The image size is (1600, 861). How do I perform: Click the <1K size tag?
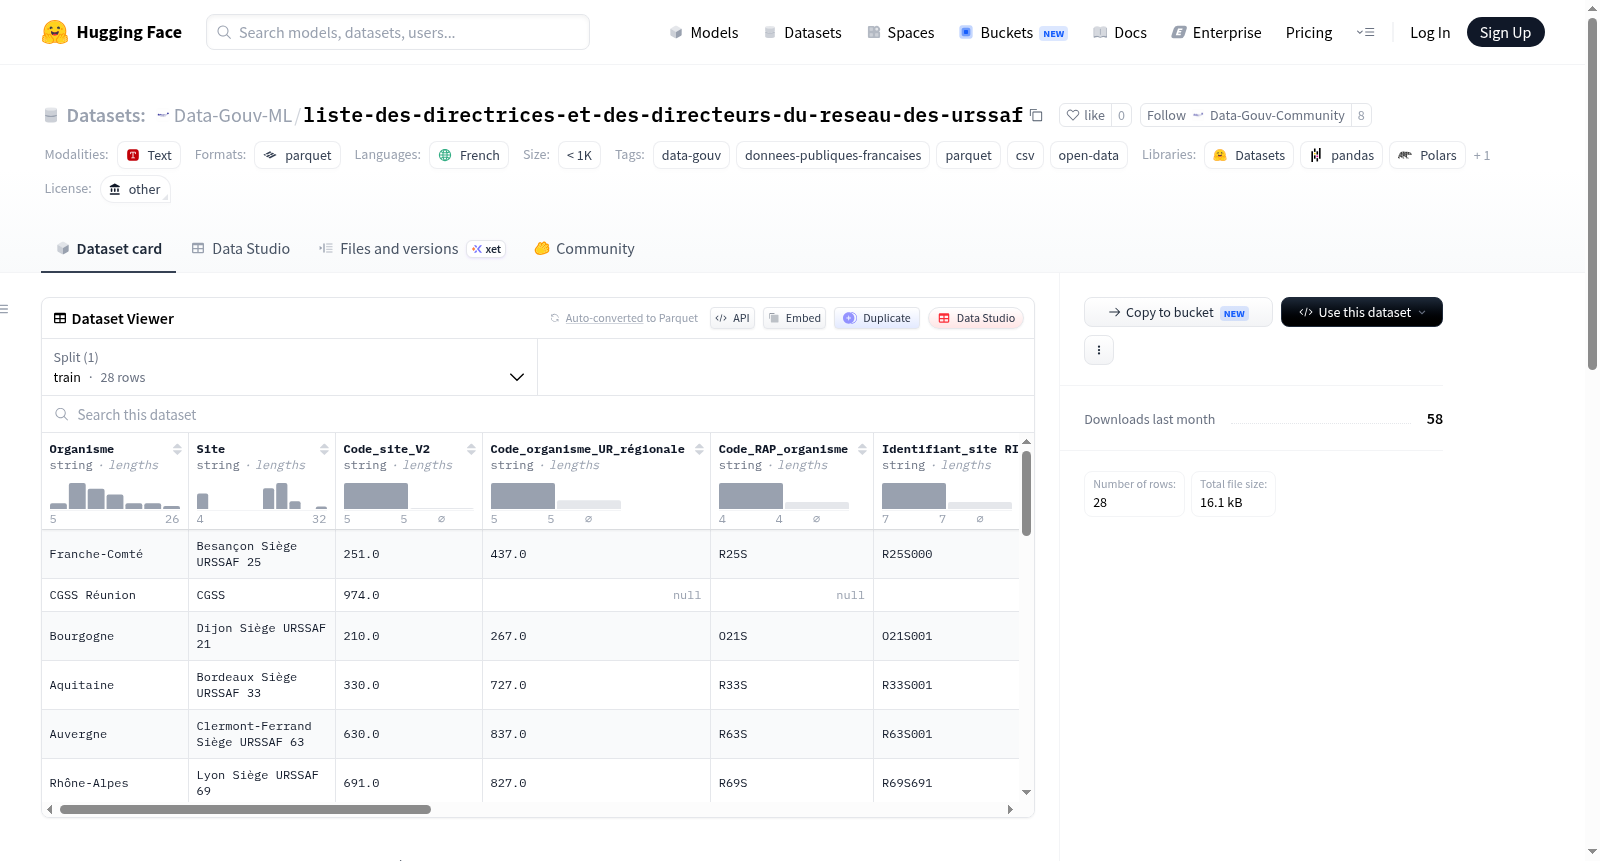579,155
